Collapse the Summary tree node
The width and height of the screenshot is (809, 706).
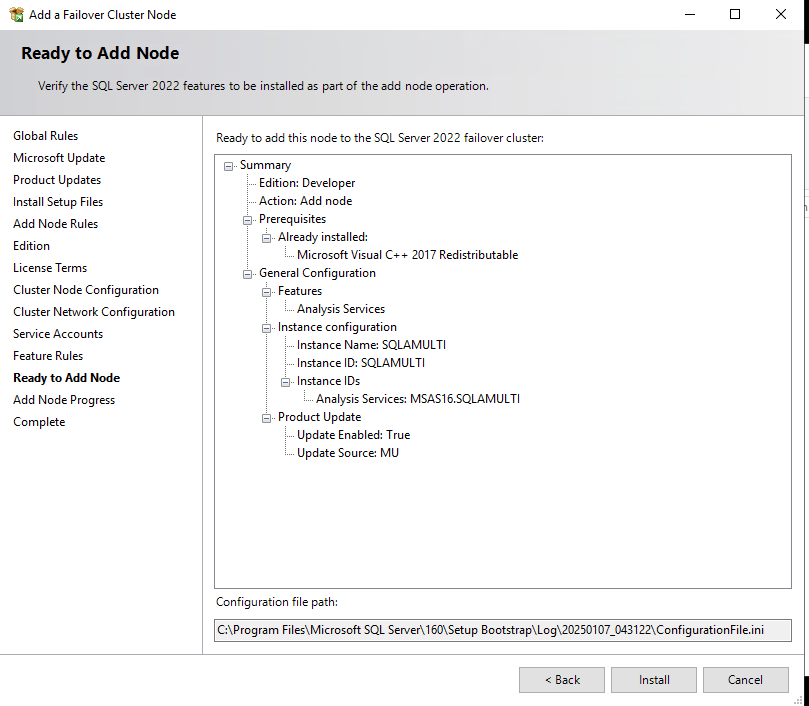228,166
